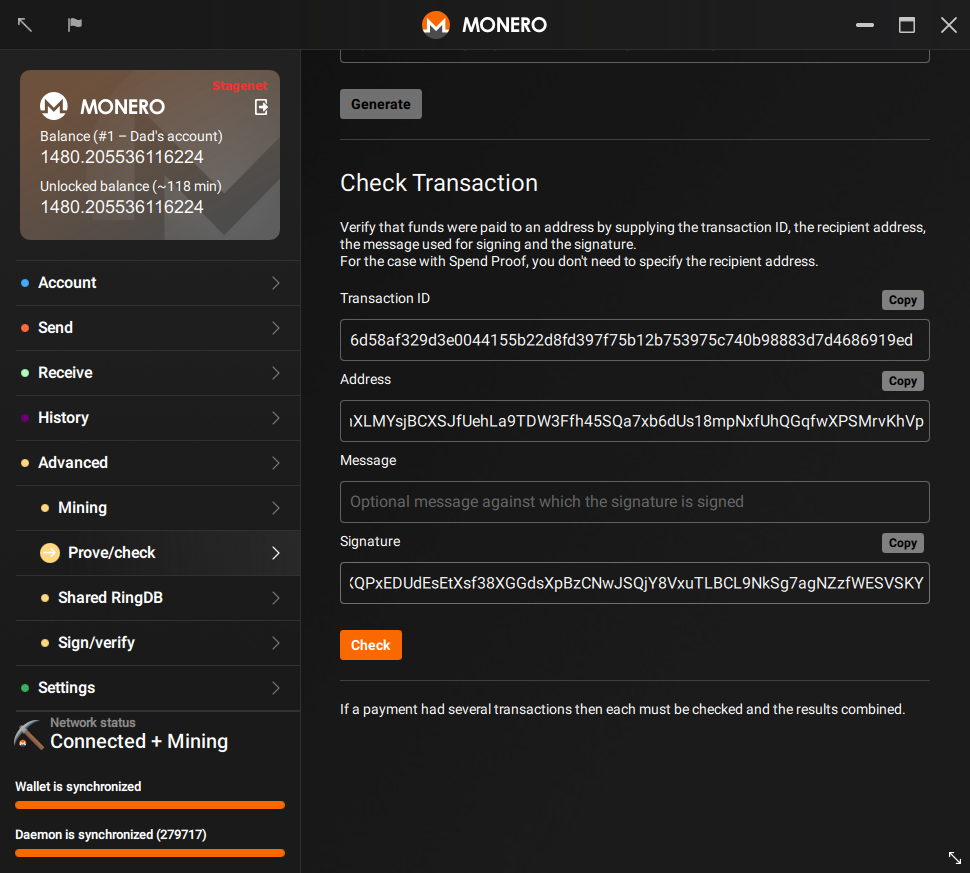This screenshot has width=970, height=873.
Task: Click the Prove/check orange arrow icon
Action: pos(50,553)
